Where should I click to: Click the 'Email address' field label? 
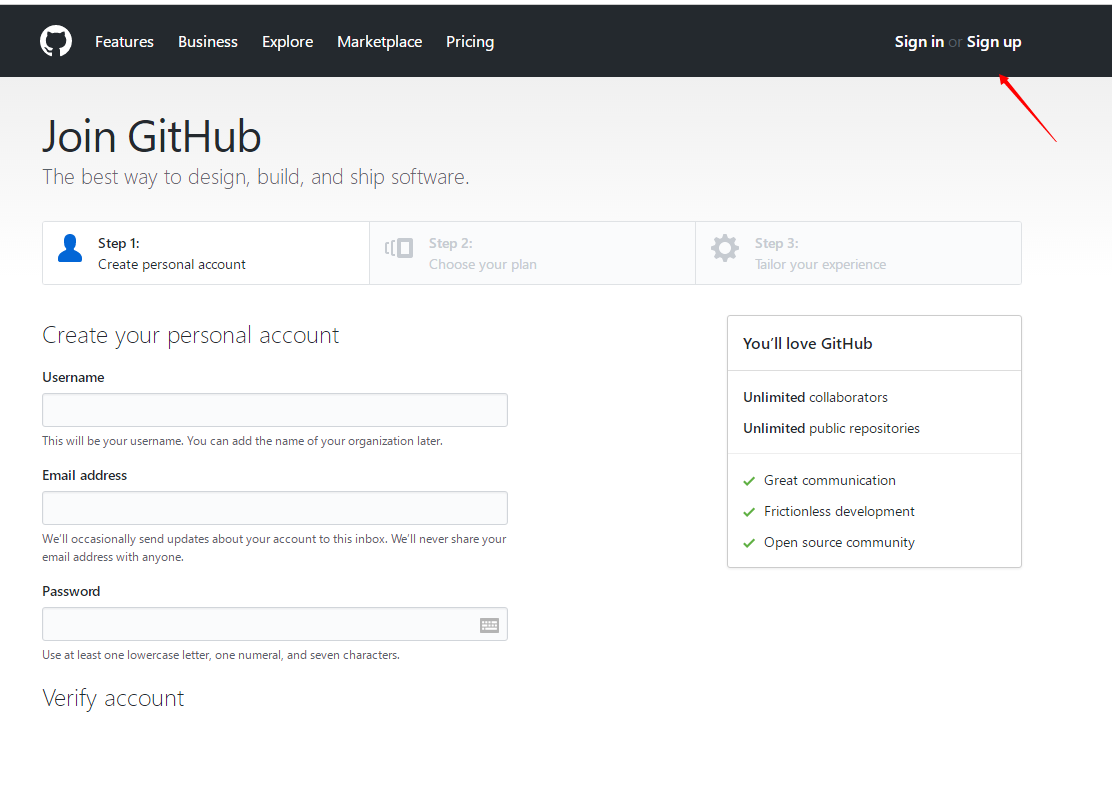click(x=84, y=475)
